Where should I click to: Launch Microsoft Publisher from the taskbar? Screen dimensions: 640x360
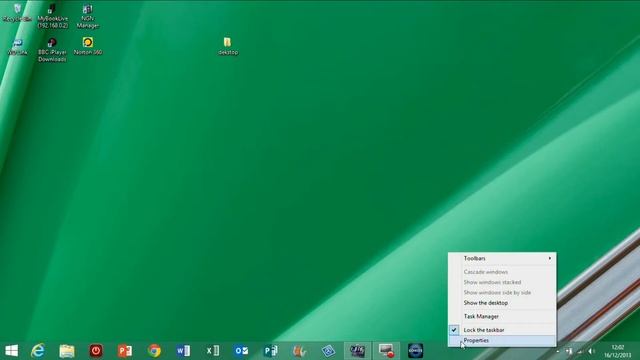coord(271,351)
